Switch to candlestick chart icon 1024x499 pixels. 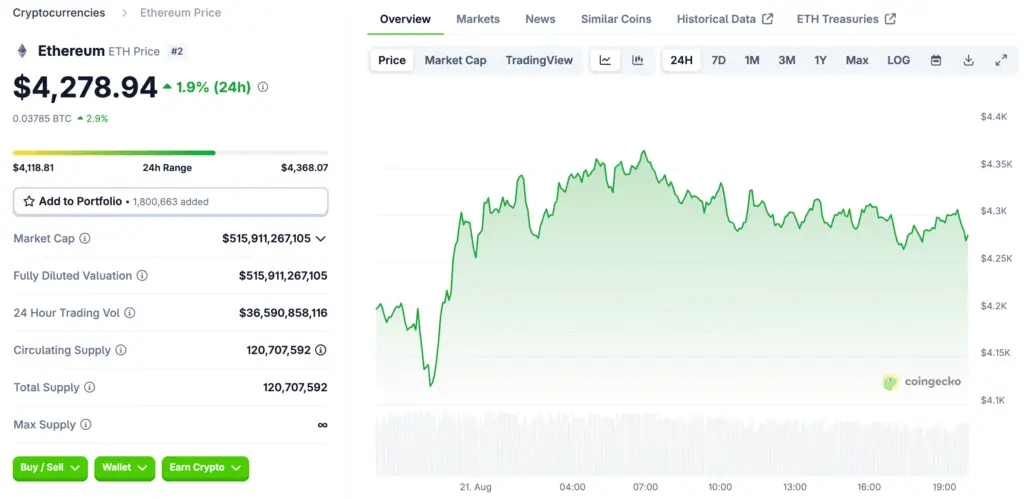coord(637,60)
